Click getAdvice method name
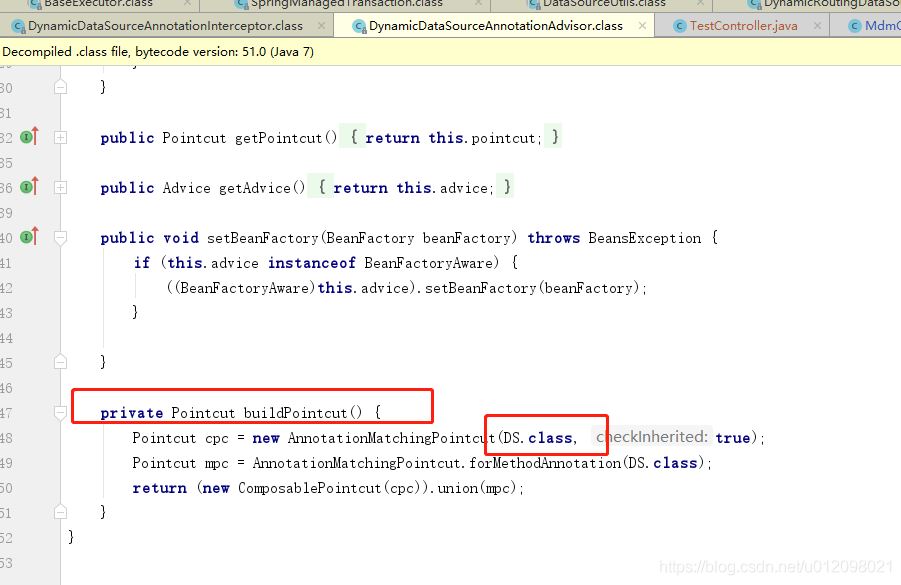Image resolution: width=901 pixels, height=585 pixels. [x=255, y=188]
